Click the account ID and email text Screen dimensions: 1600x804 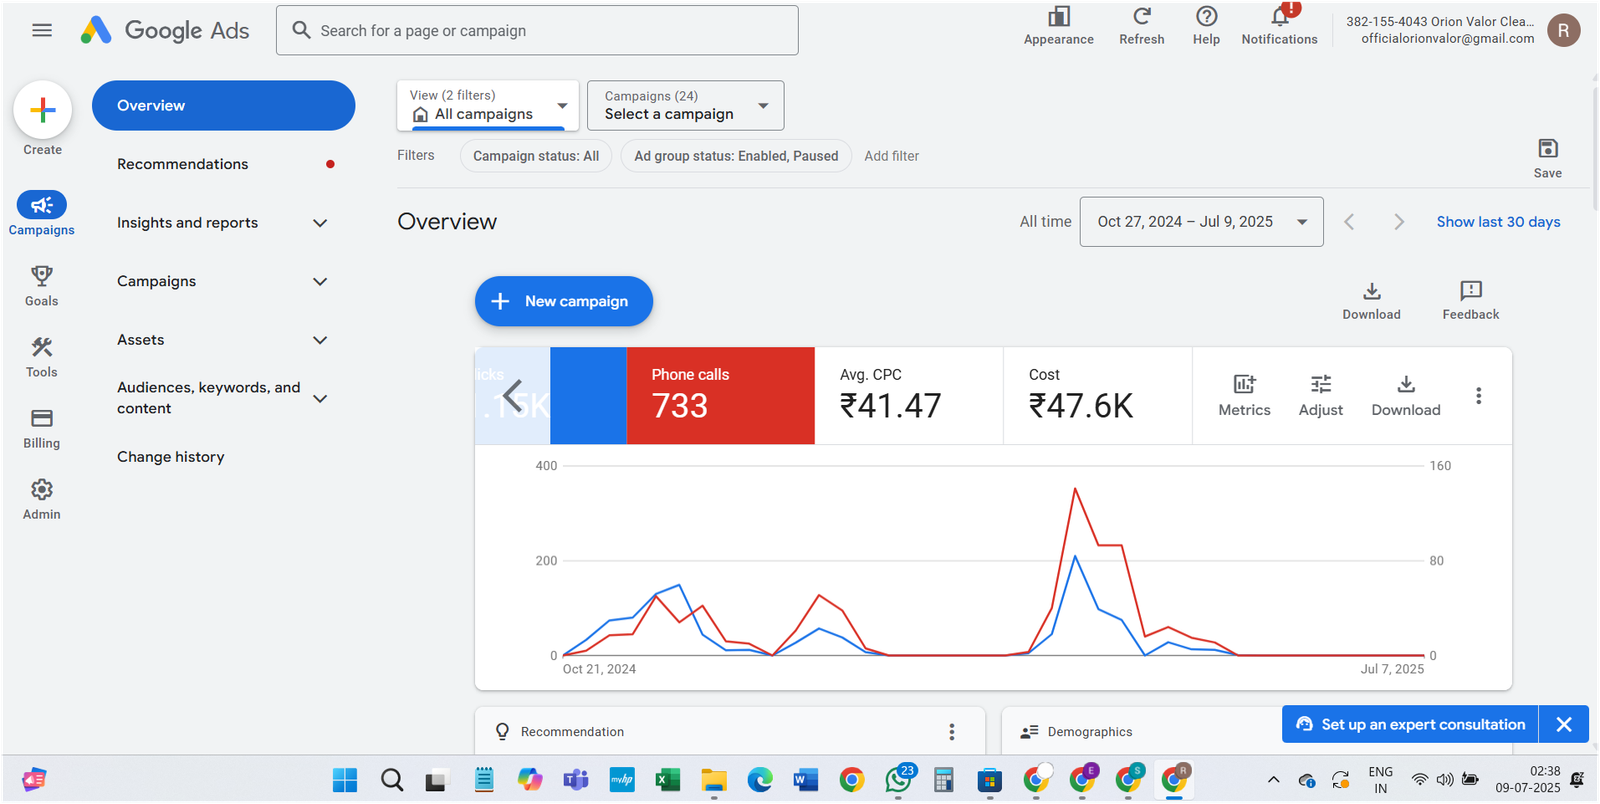[1440, 30]
